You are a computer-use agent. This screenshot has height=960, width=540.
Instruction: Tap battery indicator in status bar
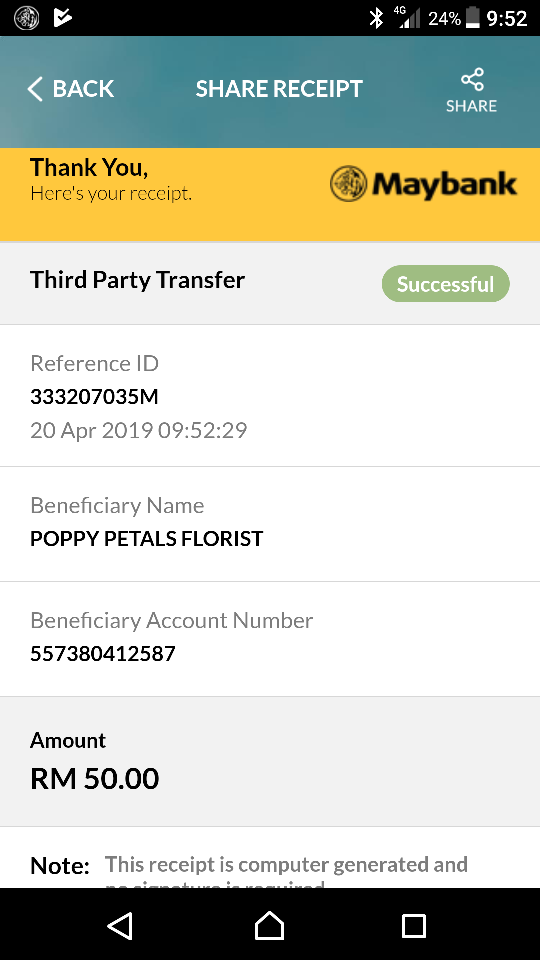coord(472,18)
